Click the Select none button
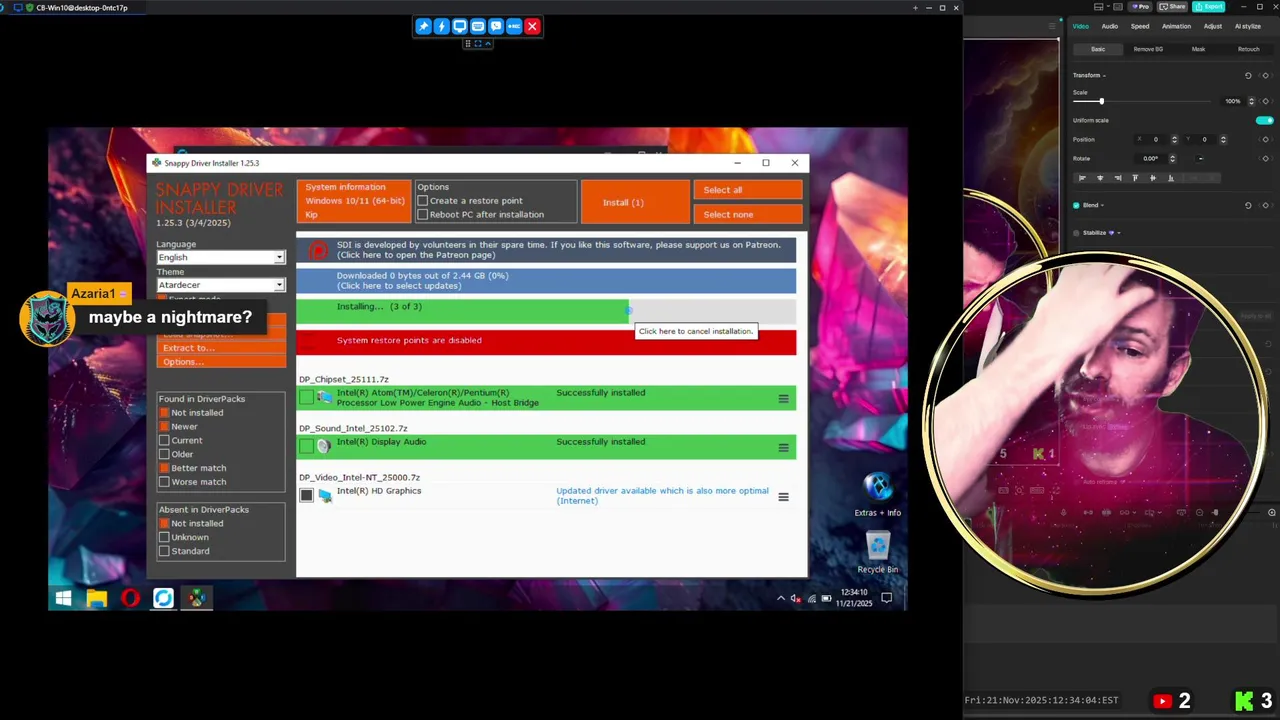The image size is (1280, 720). (748, 214)
